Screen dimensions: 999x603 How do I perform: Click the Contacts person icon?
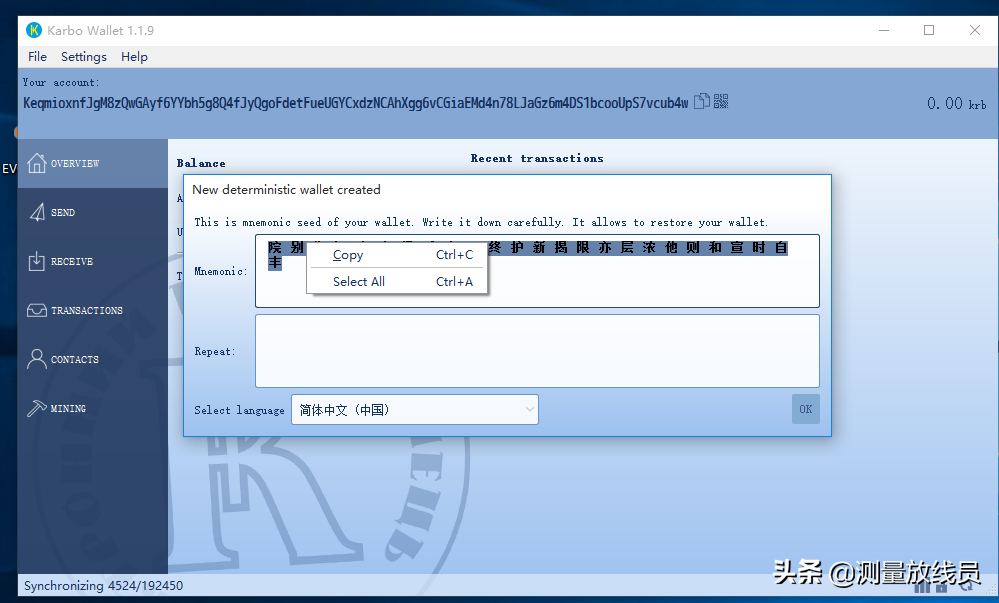[x=36, y=360]
